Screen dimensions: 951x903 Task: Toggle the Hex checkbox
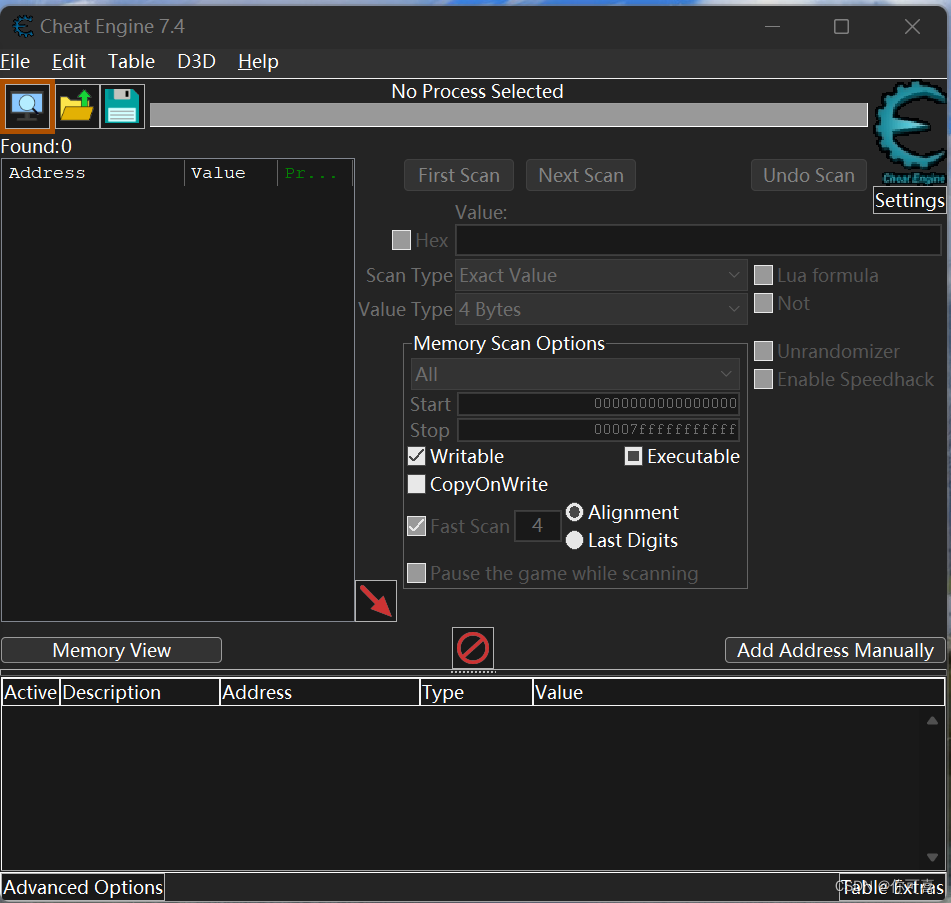pos(402,240)
